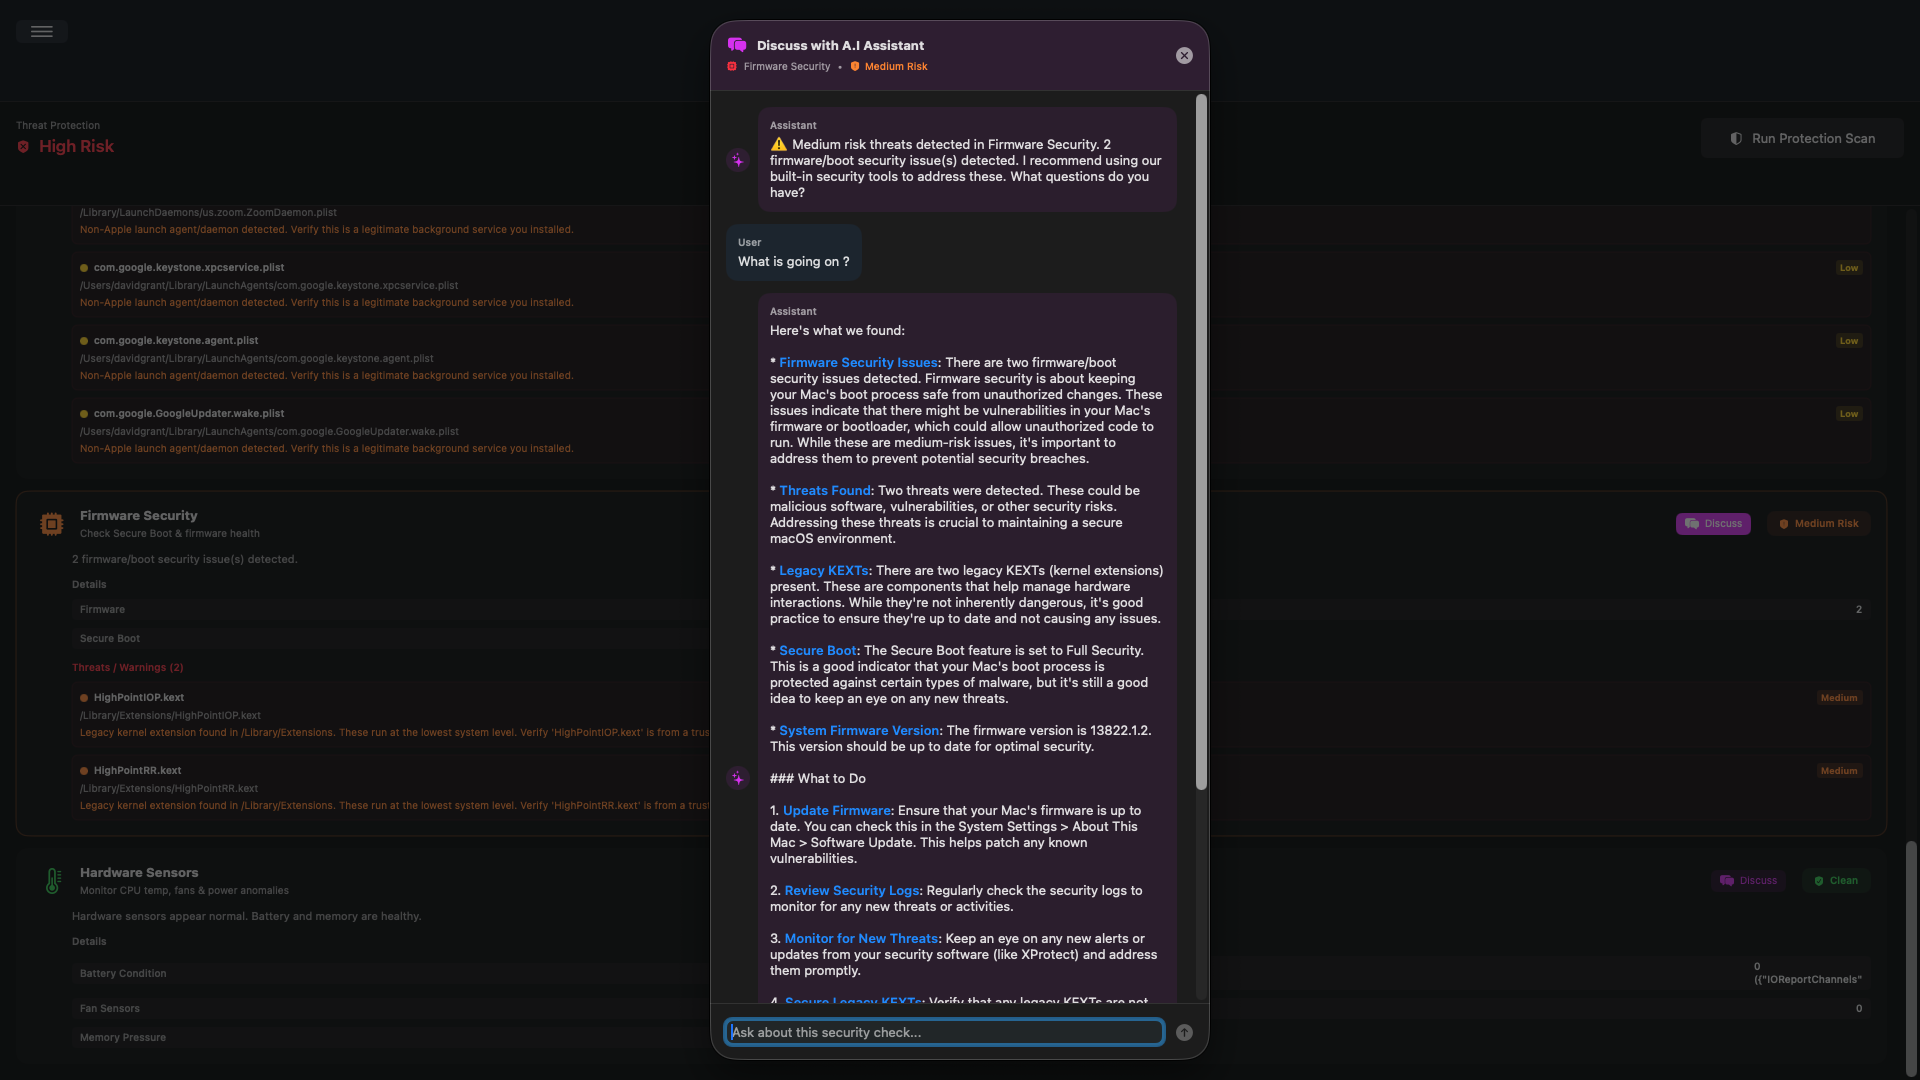
Task: Click the Firmware Security chip icon
Action: coord(52,523)
